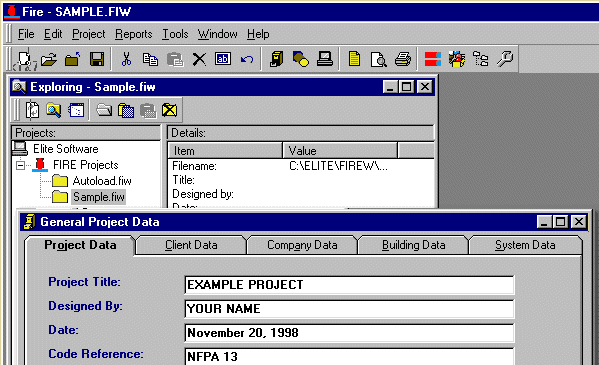The width and height of the screenshot is (599, 365).
Task: Click the tree hierarchy explorer icon
Action: [481, 59]
